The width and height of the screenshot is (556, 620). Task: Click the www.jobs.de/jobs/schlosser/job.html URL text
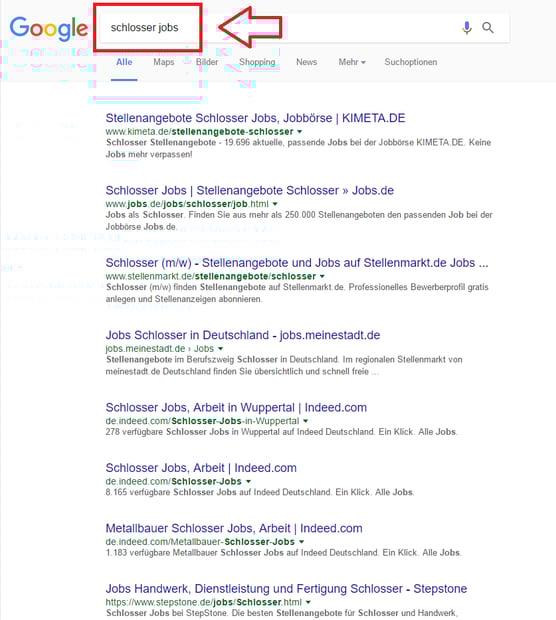coord(187,204)
